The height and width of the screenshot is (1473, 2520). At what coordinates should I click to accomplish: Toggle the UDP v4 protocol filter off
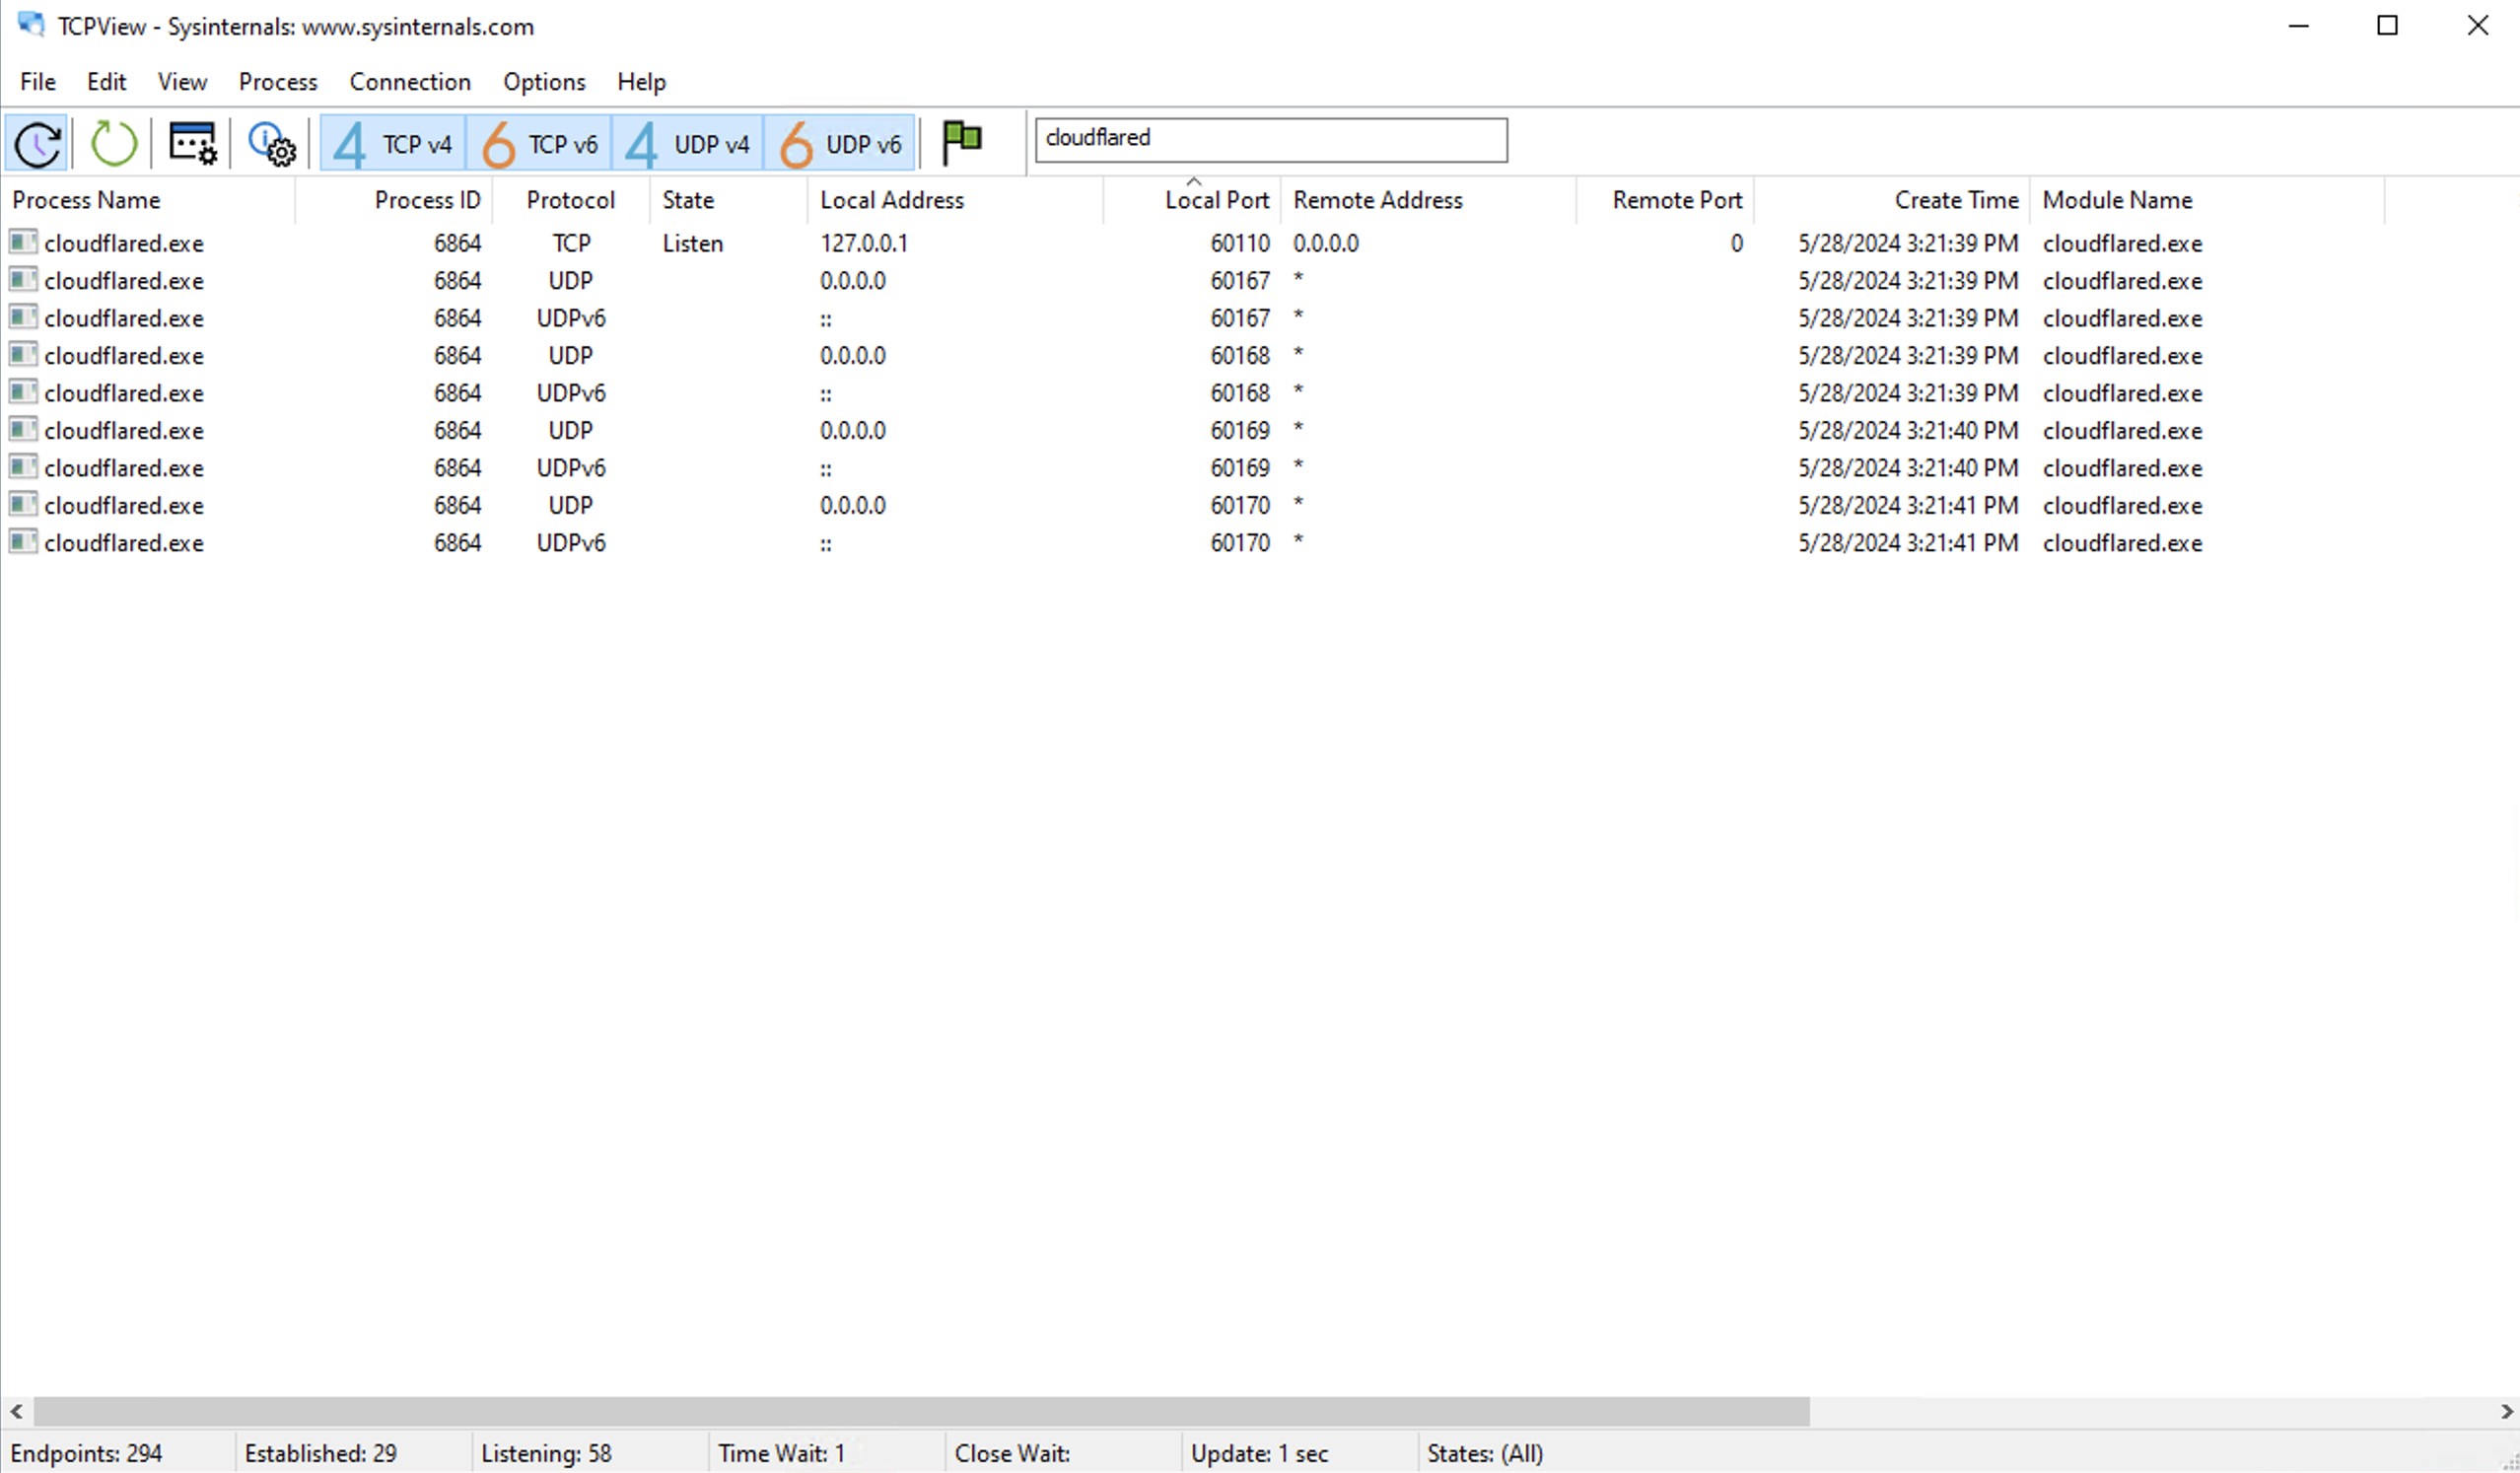[x=686, y=143]
